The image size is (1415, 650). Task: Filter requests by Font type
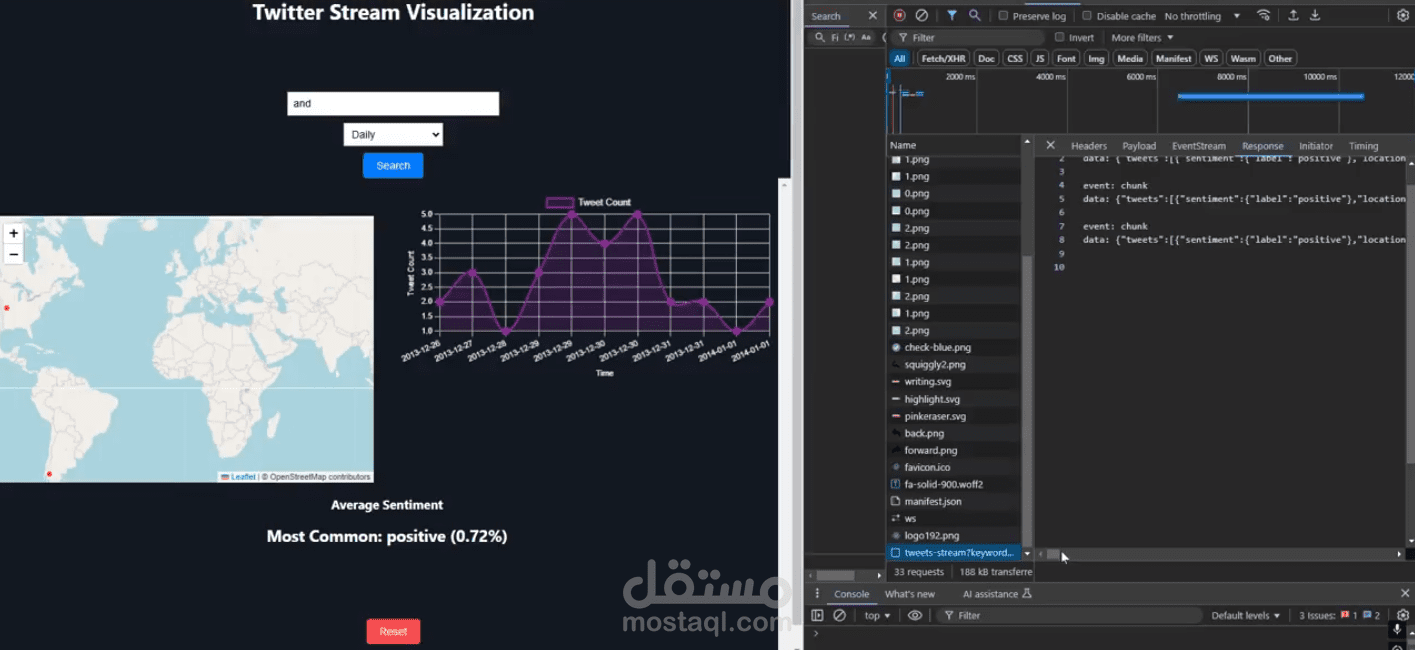(x=1067, y=59)
